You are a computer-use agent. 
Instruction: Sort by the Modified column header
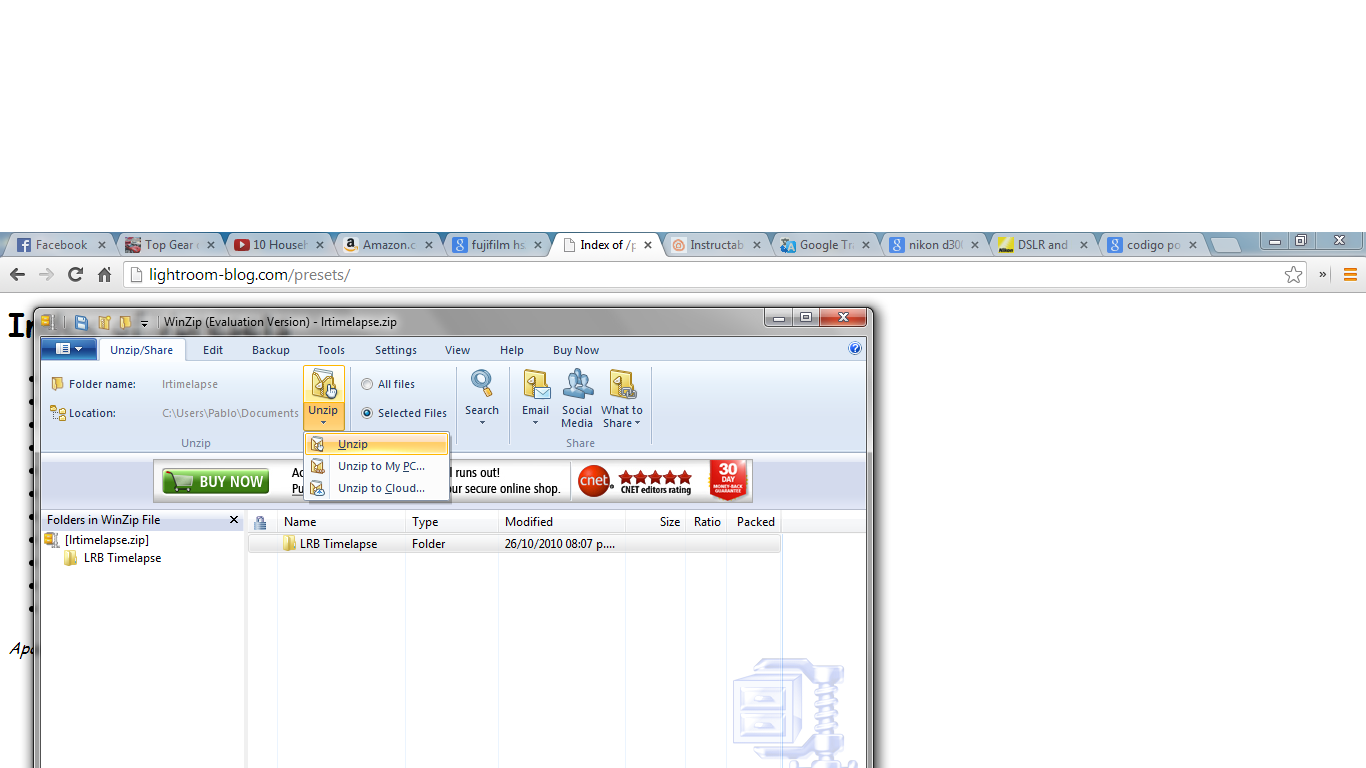click(562, 522)
